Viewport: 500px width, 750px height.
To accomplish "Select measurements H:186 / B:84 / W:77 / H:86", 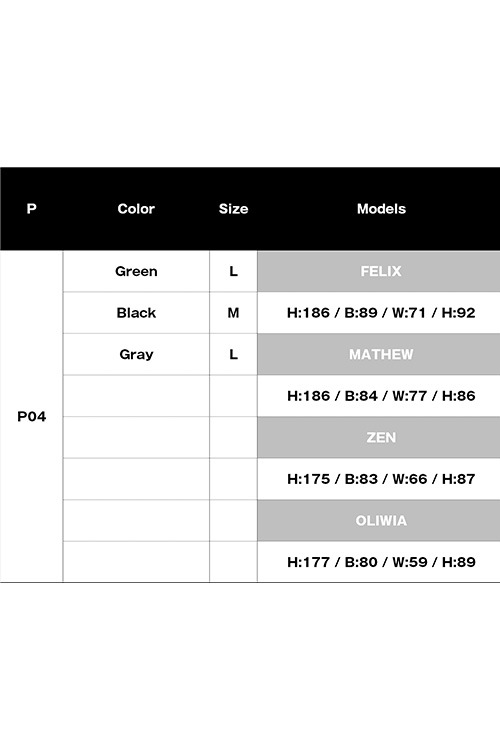I will (381, 396).
